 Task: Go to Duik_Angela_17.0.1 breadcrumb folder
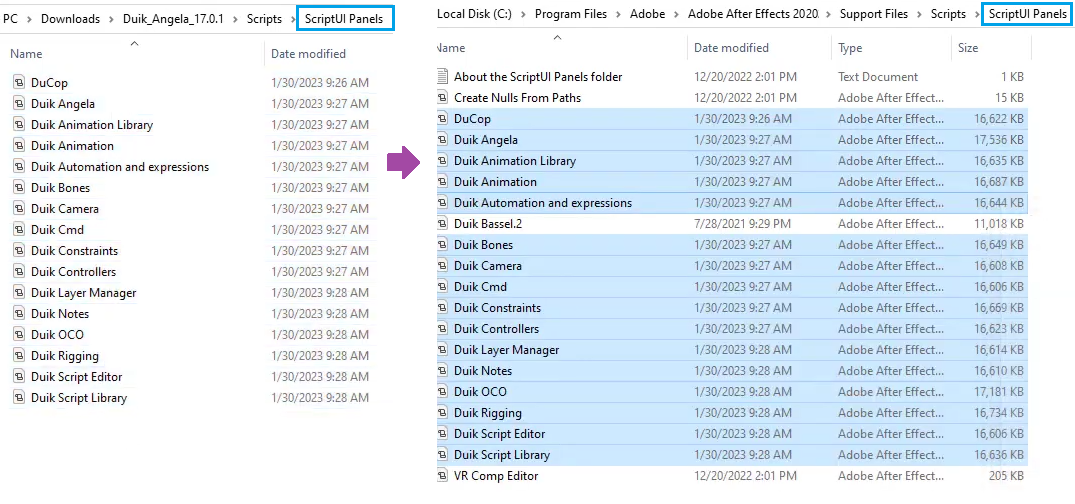click(173, 19)
